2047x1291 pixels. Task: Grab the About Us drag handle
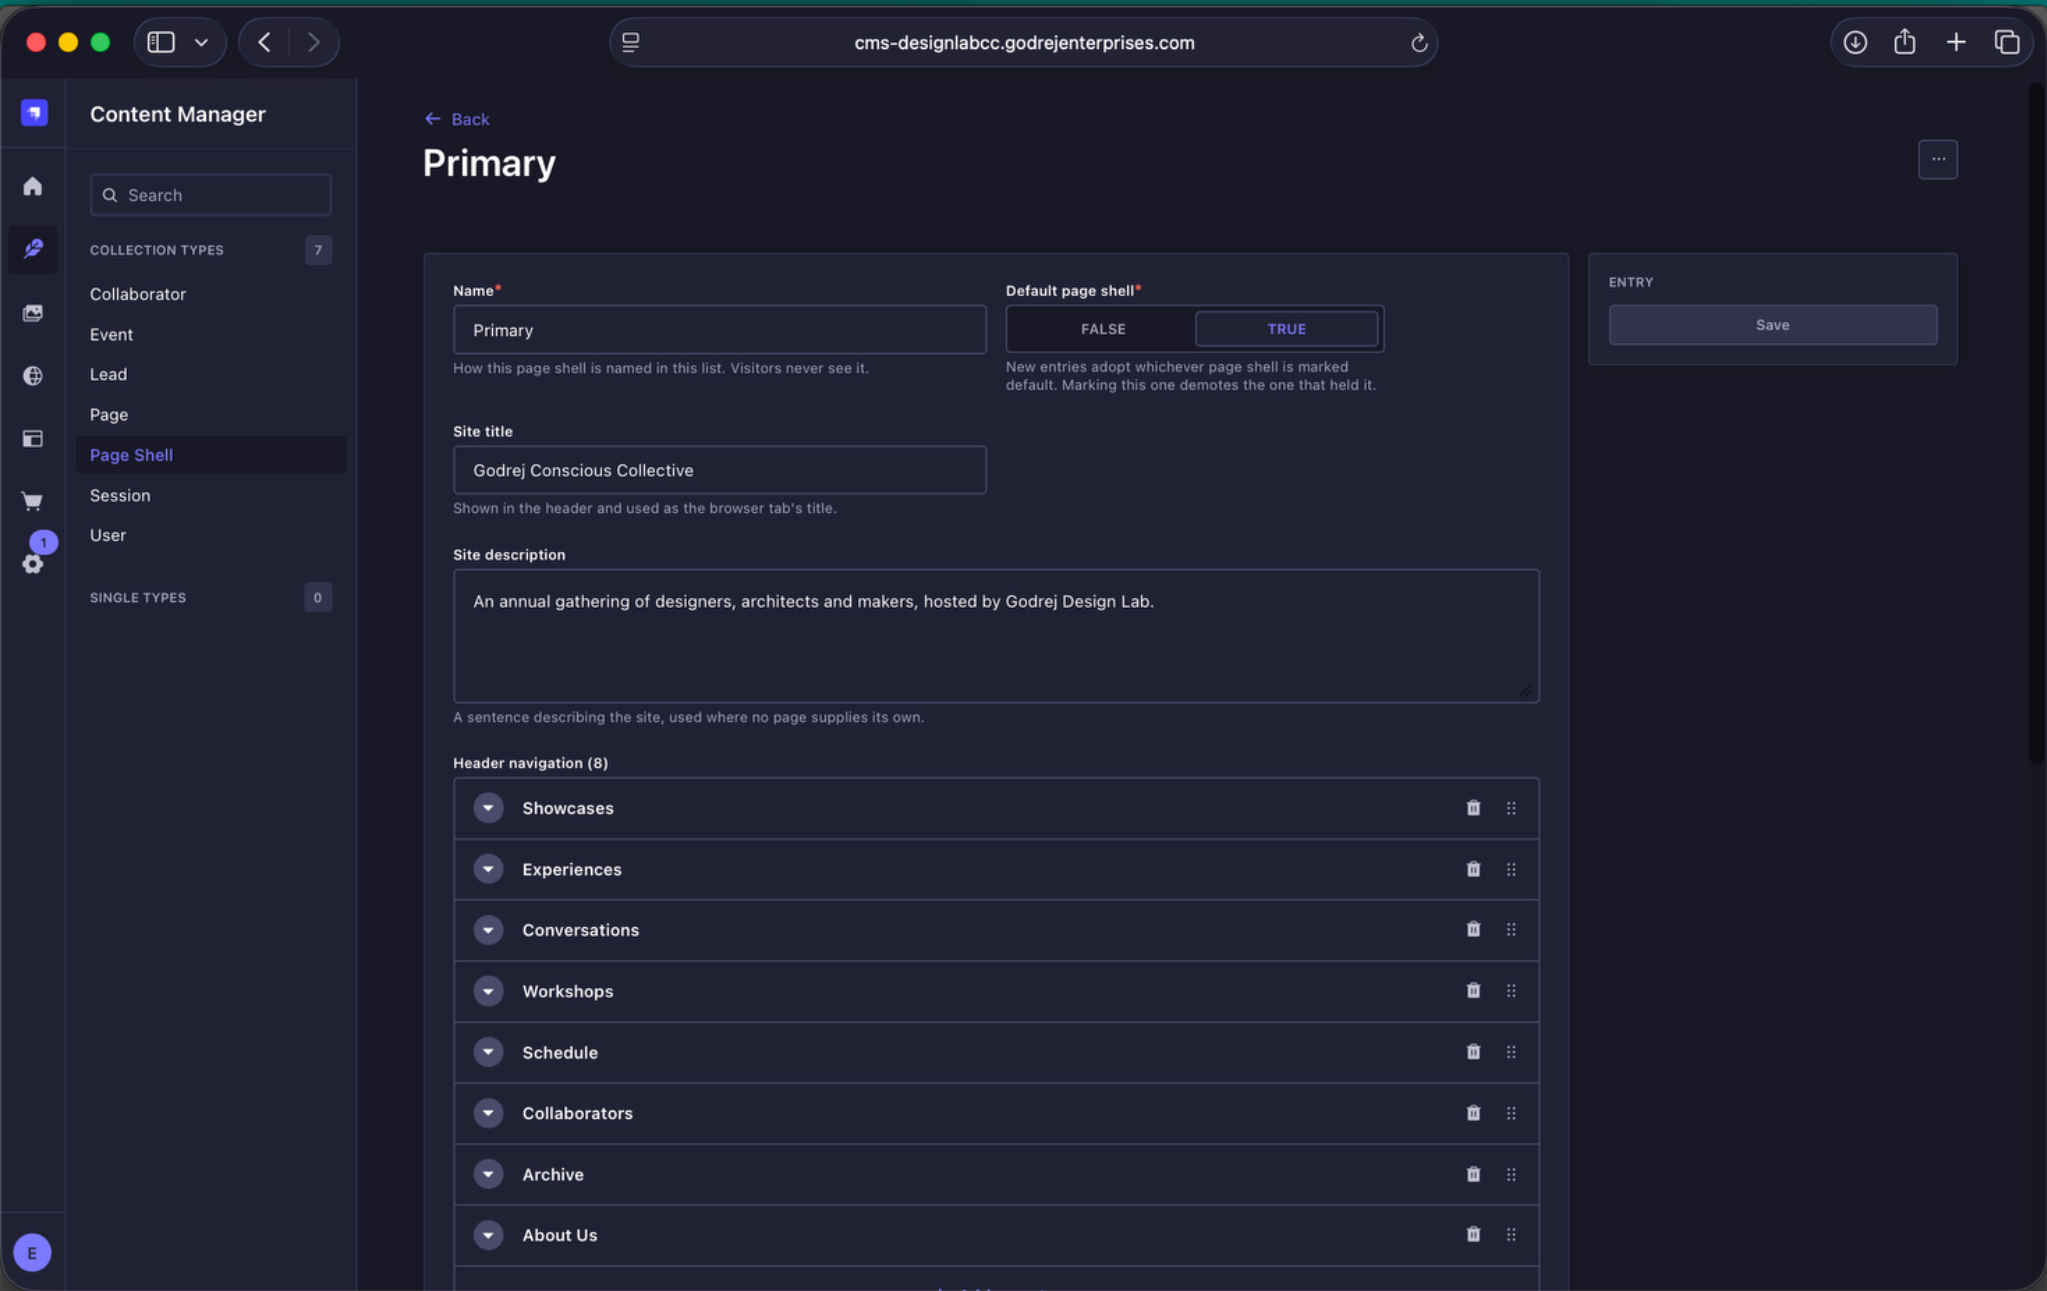point(1511,1234)
